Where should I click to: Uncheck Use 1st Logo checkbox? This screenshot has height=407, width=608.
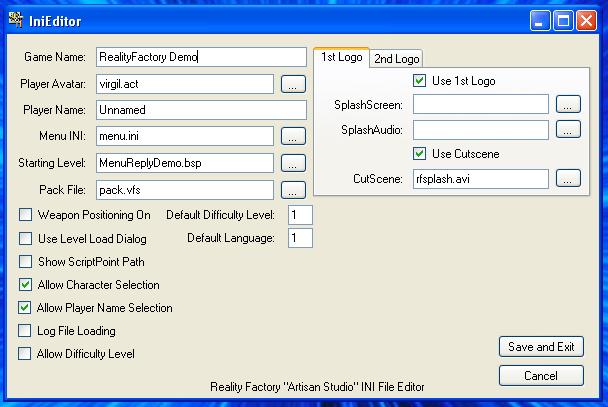coord(420,81)
